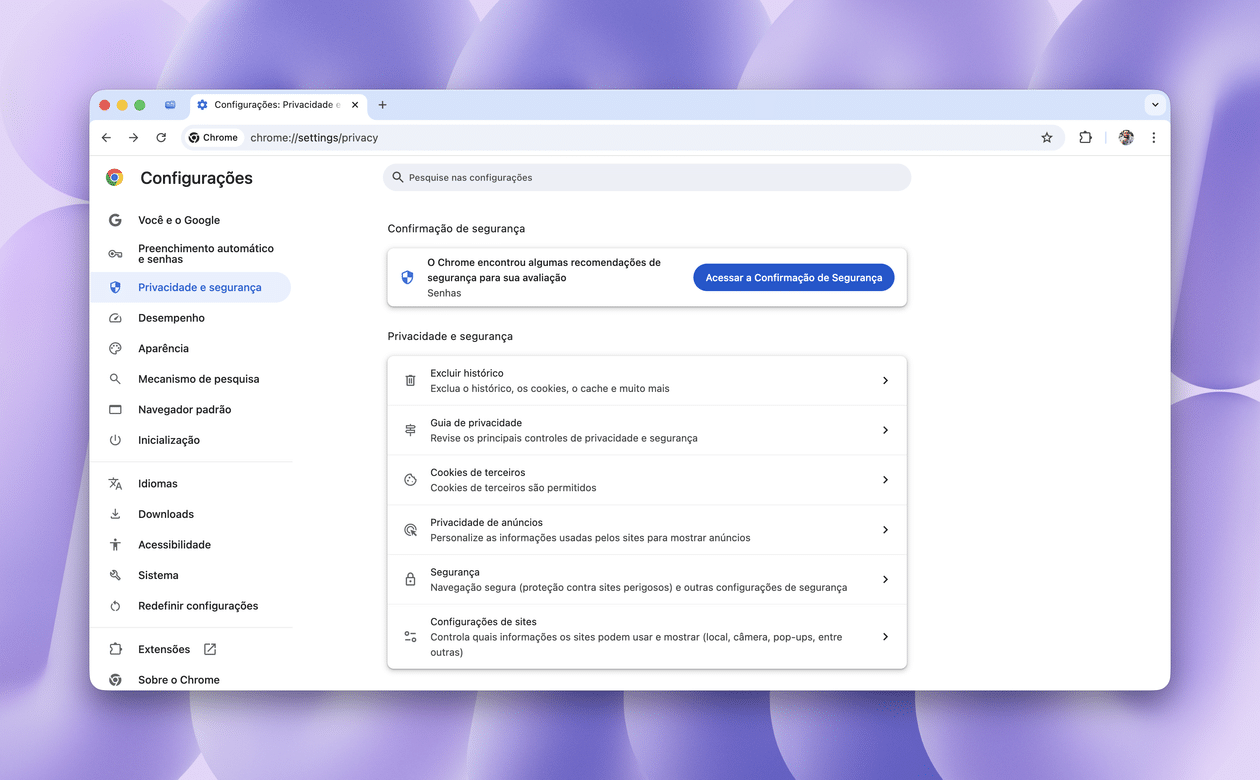This screenshot has height=780, width=1260.
Task: Close the Configurações tab
Action: pos(355,105)
